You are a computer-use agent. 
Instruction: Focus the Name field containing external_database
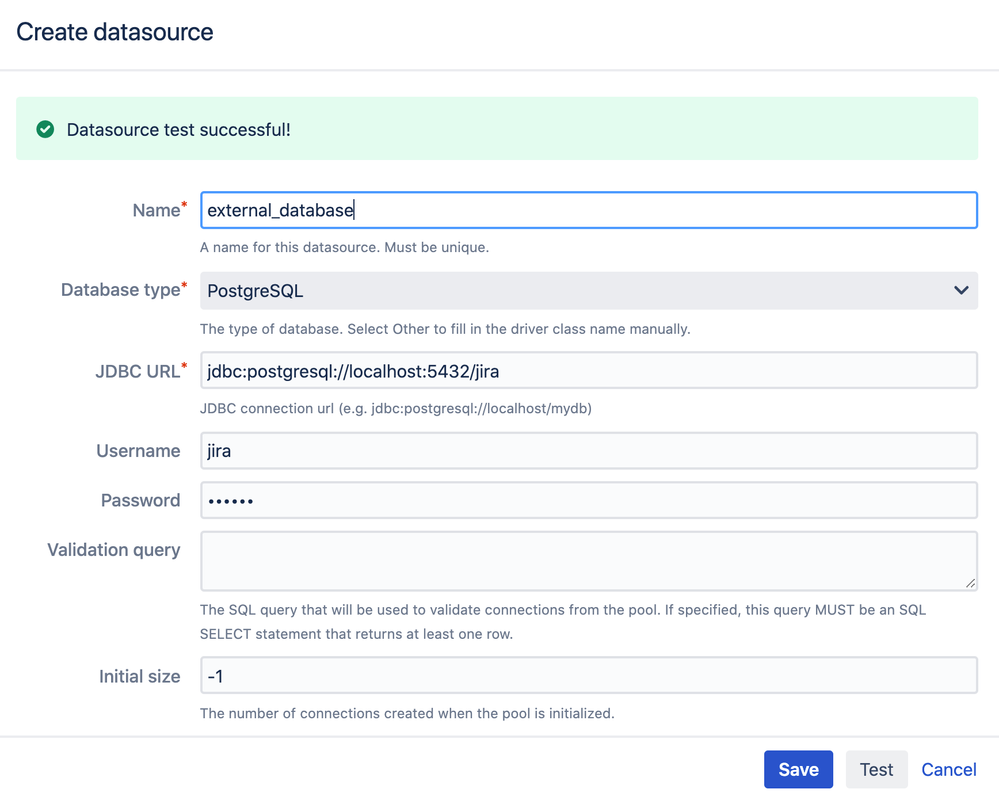tap(588, 210)
